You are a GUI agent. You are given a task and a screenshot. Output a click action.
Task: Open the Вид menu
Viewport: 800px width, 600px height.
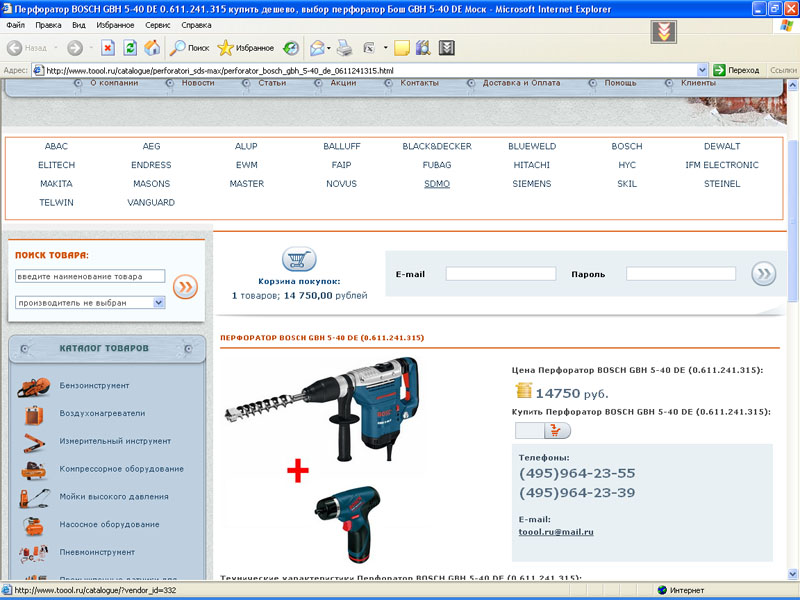coord(79,25)
